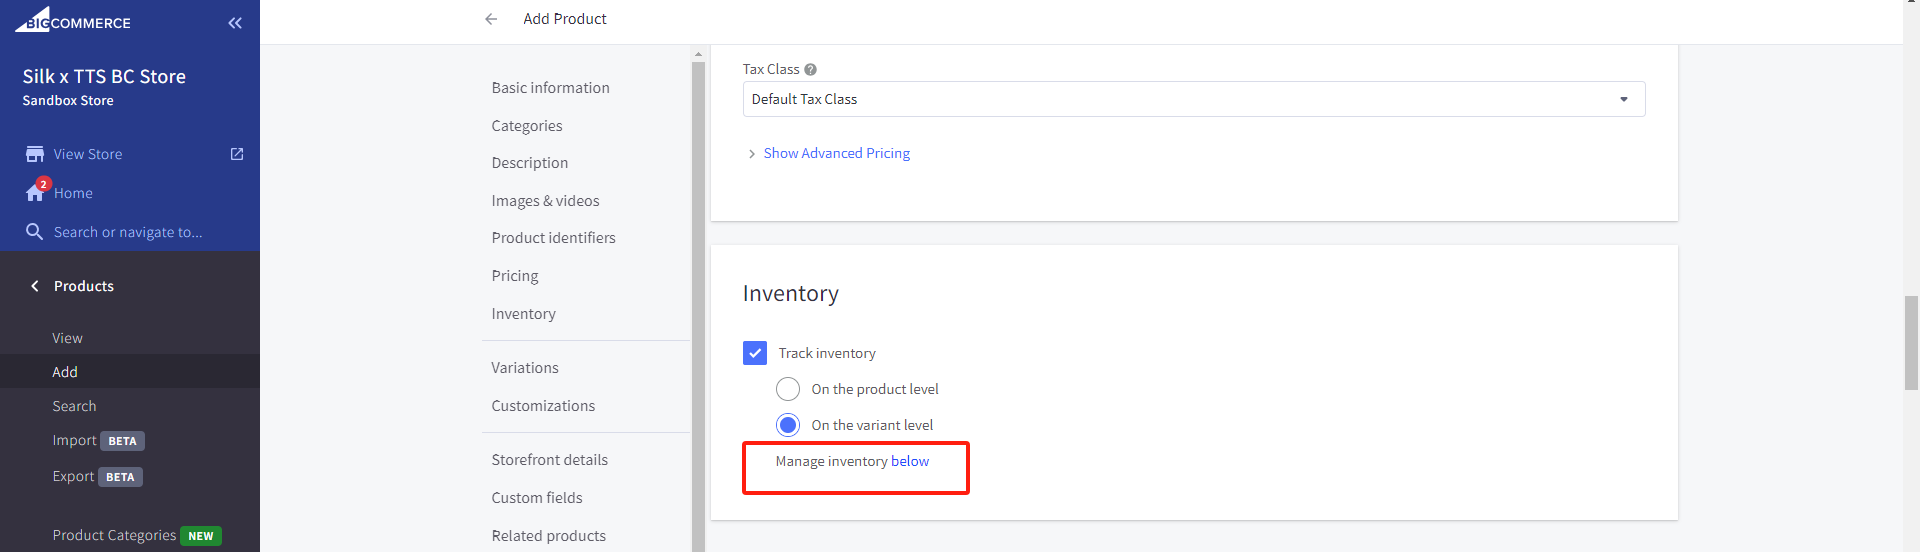
Task: Follow the 'below' inventory link
Action: 910,461
